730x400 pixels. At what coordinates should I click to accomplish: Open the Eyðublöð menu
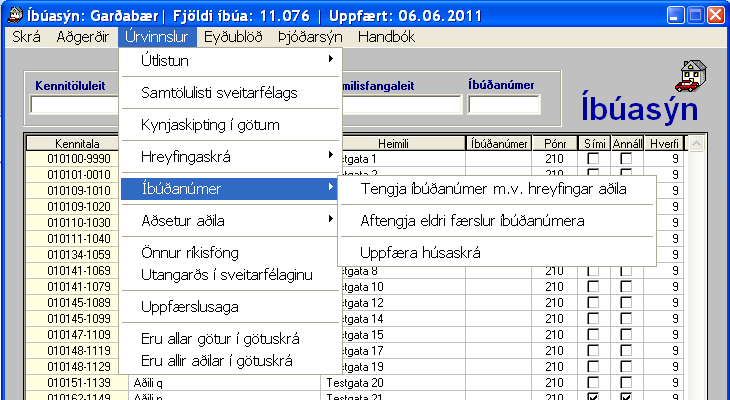click(233, 37)
